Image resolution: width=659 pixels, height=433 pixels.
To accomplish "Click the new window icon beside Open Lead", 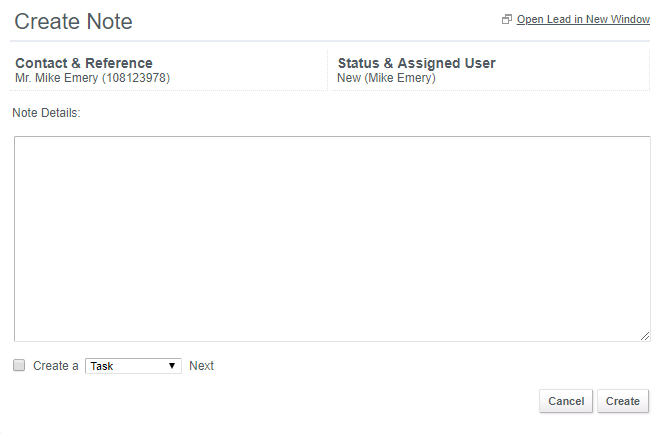I will click(x=506, y=19).
